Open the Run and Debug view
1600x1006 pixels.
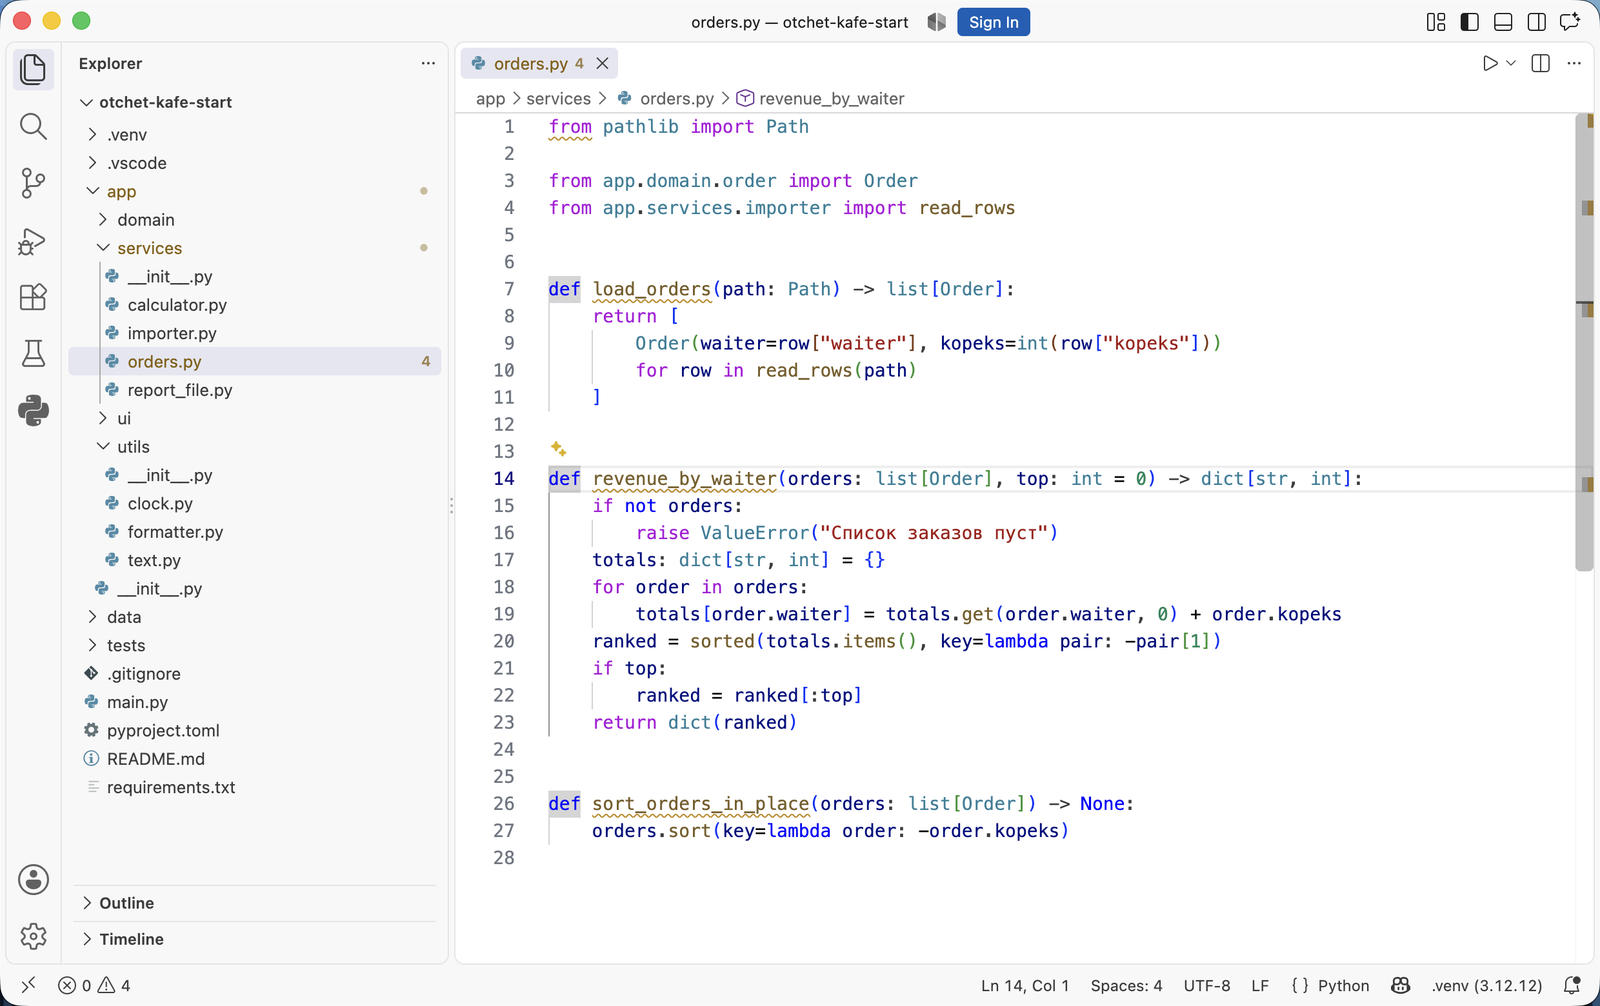point(33,240)
